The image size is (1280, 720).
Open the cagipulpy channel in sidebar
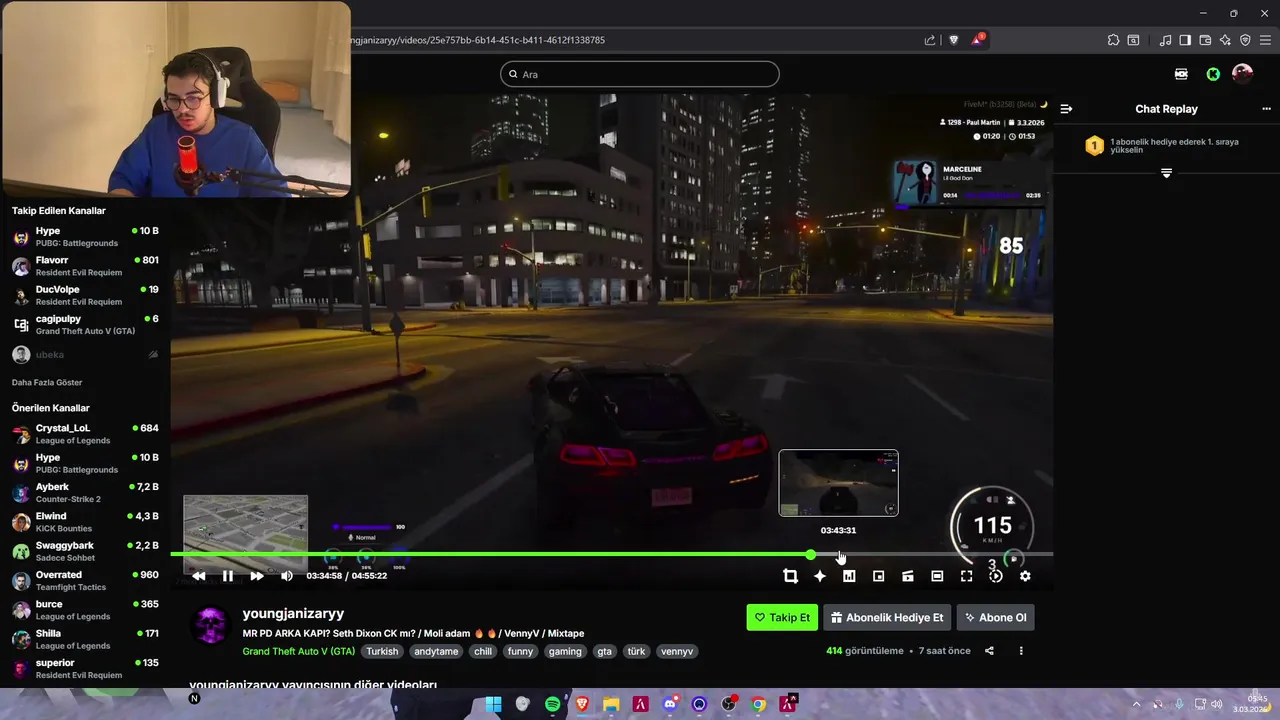point(85,325)
